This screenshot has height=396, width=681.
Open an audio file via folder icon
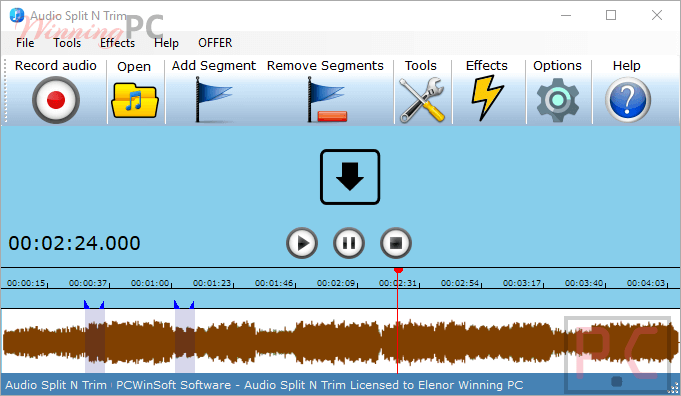tap(135, 101)
